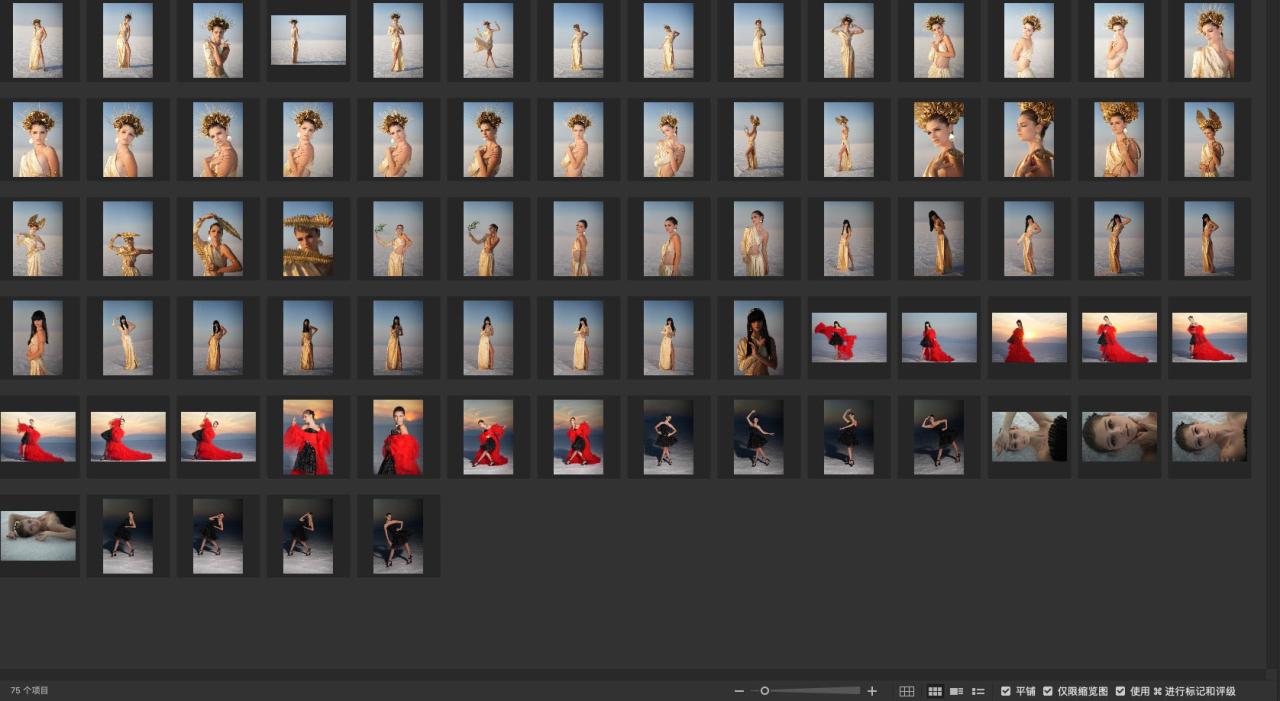Screen dimensions: 1280x701
Task: Select first black dress thumbnail in fifth row
Action: coord(668,437)
